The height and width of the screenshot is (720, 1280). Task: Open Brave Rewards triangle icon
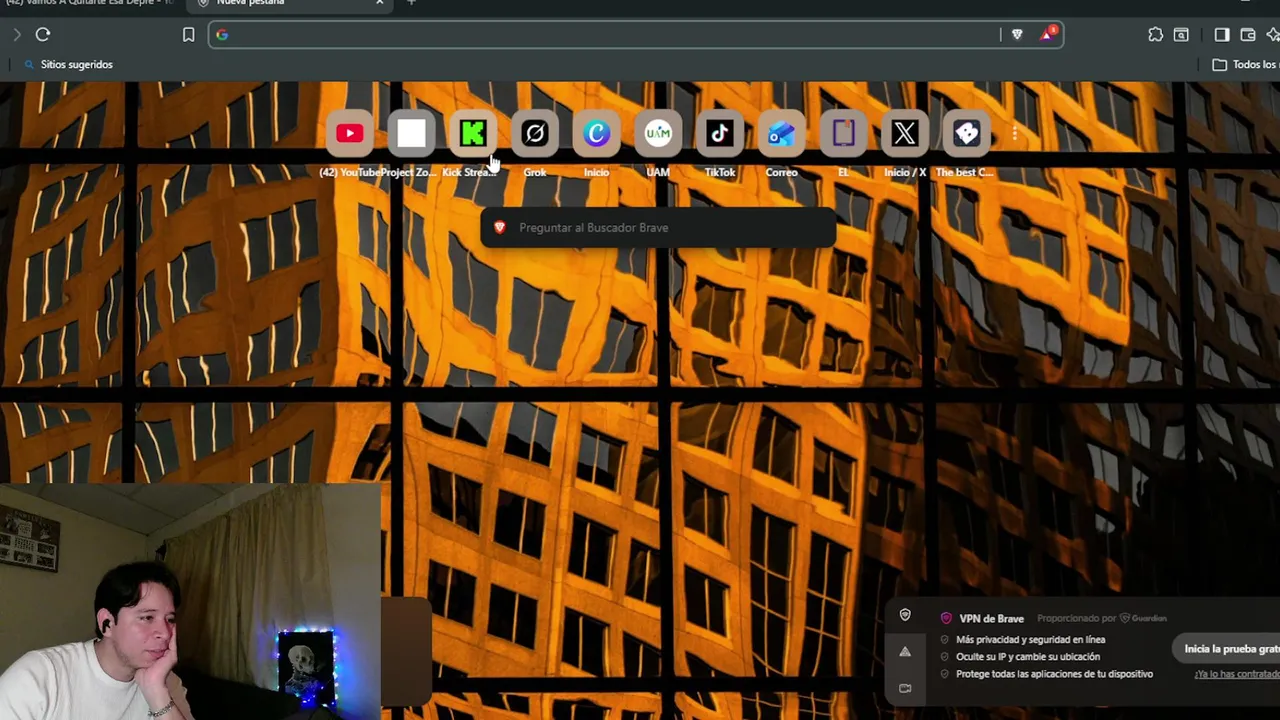point(1047,35)
